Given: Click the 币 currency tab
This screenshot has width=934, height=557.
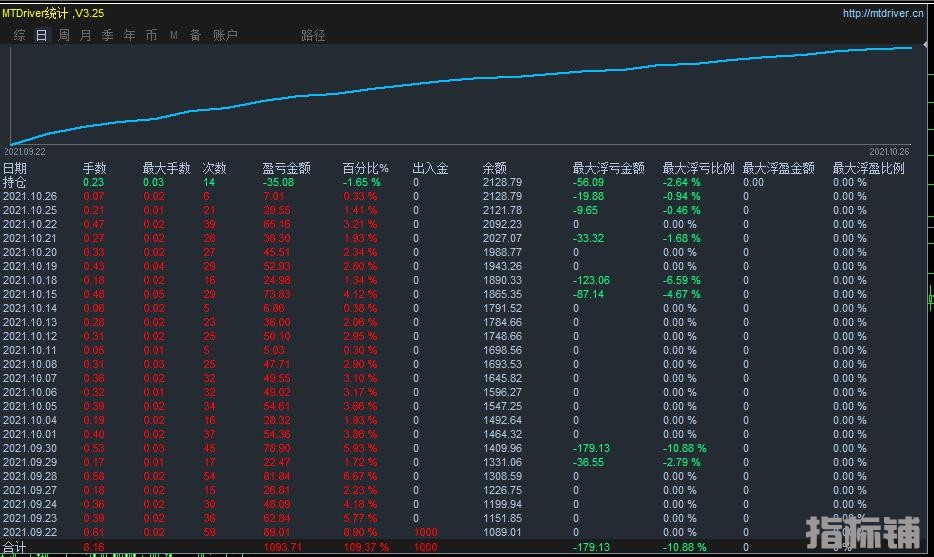Looking at the screenshot, I should coord(151,35).
